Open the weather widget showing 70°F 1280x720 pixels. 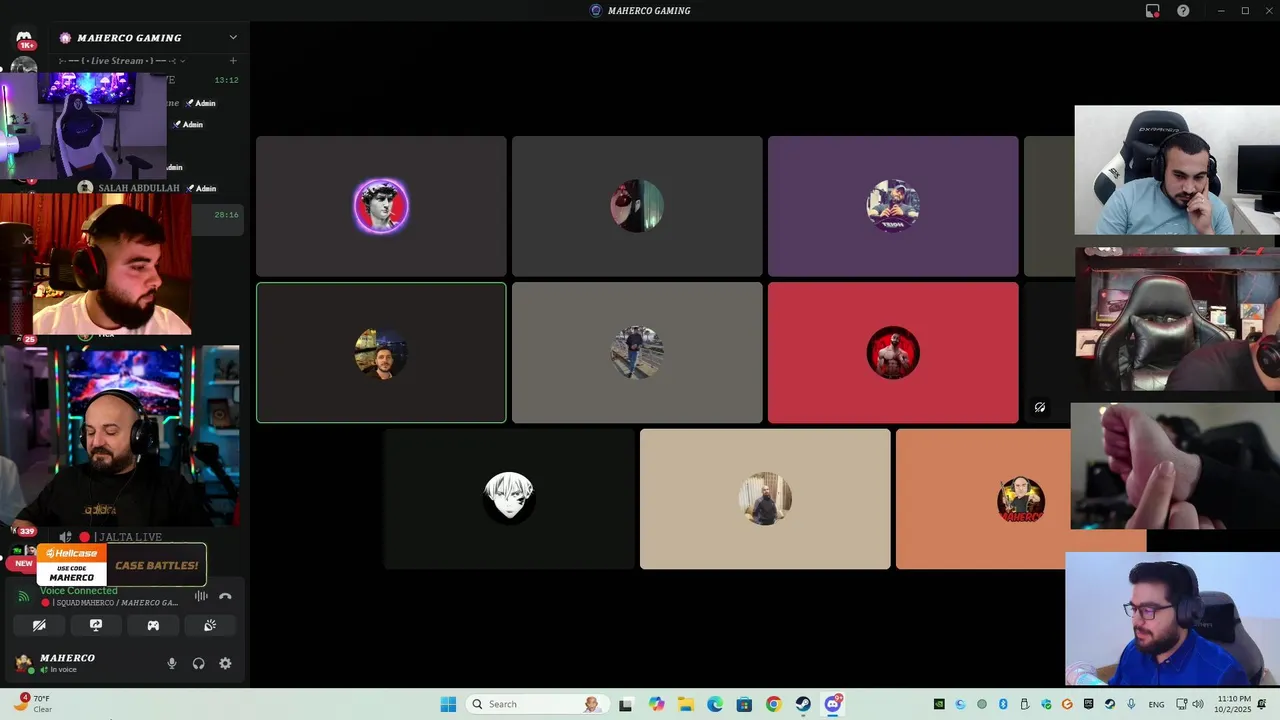(32, 703)
